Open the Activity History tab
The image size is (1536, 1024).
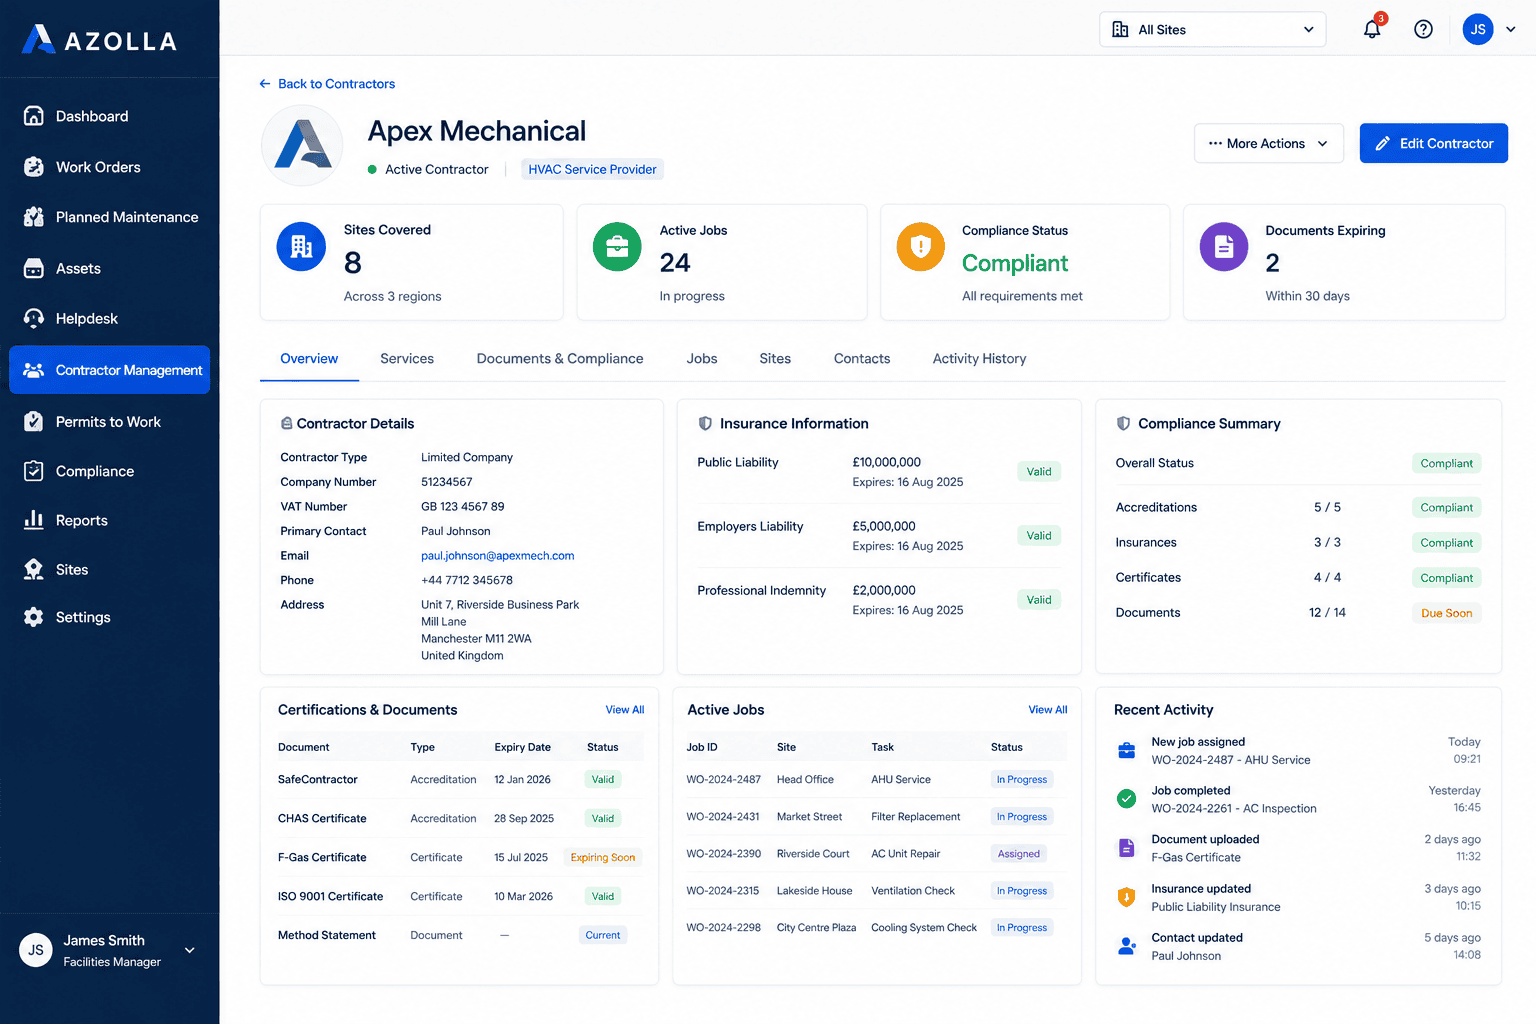(979, 358)
